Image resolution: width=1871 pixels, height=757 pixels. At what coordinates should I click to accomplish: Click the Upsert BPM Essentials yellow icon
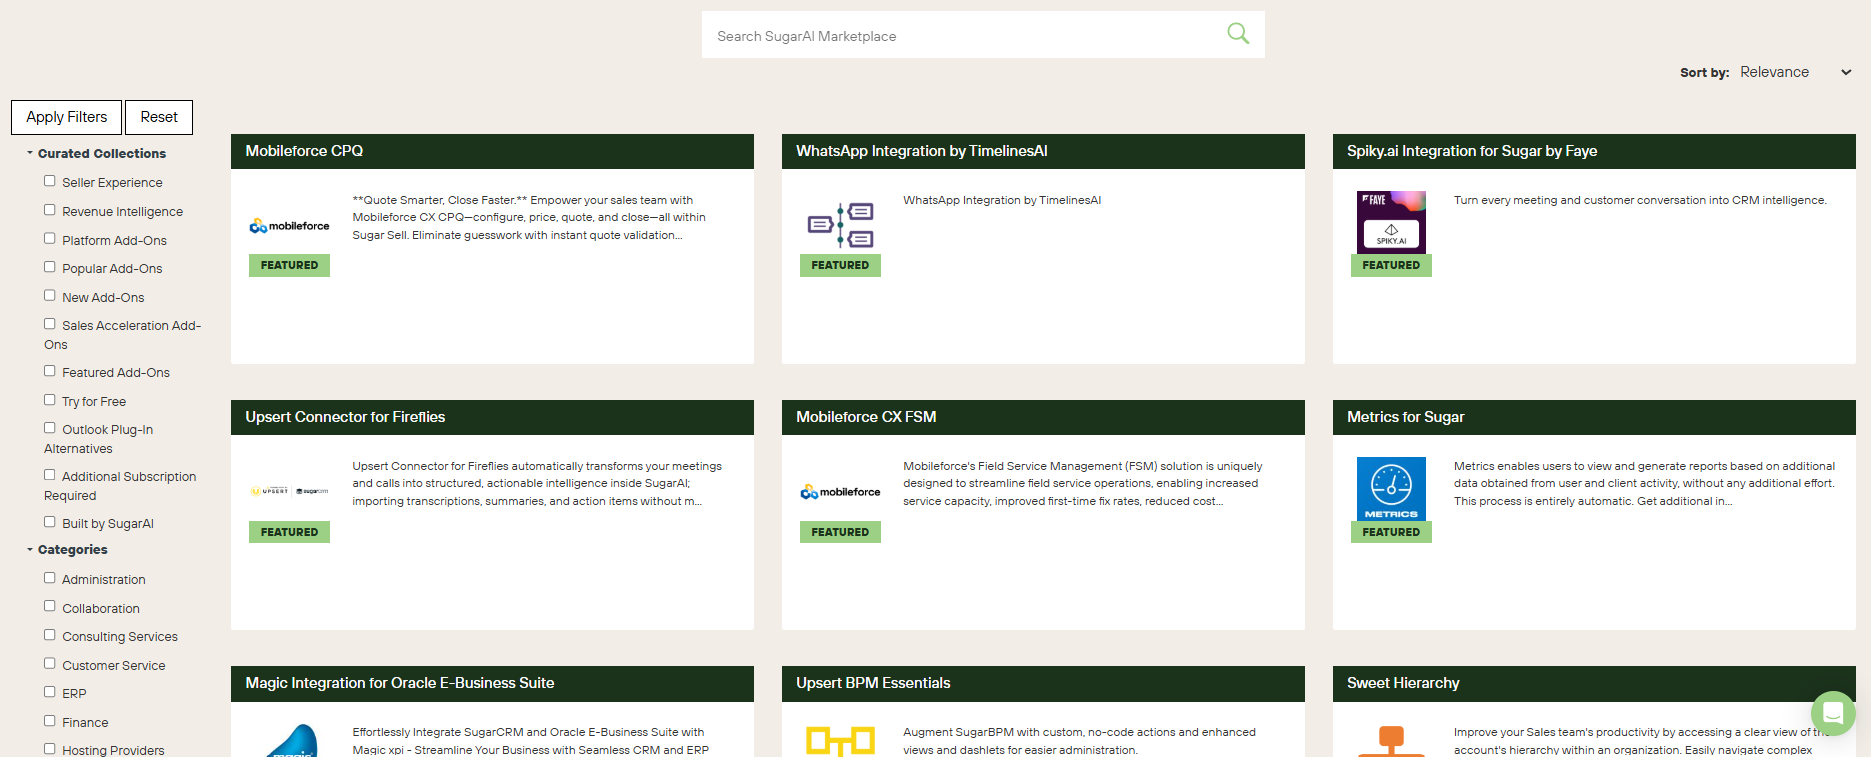point(840,741)
